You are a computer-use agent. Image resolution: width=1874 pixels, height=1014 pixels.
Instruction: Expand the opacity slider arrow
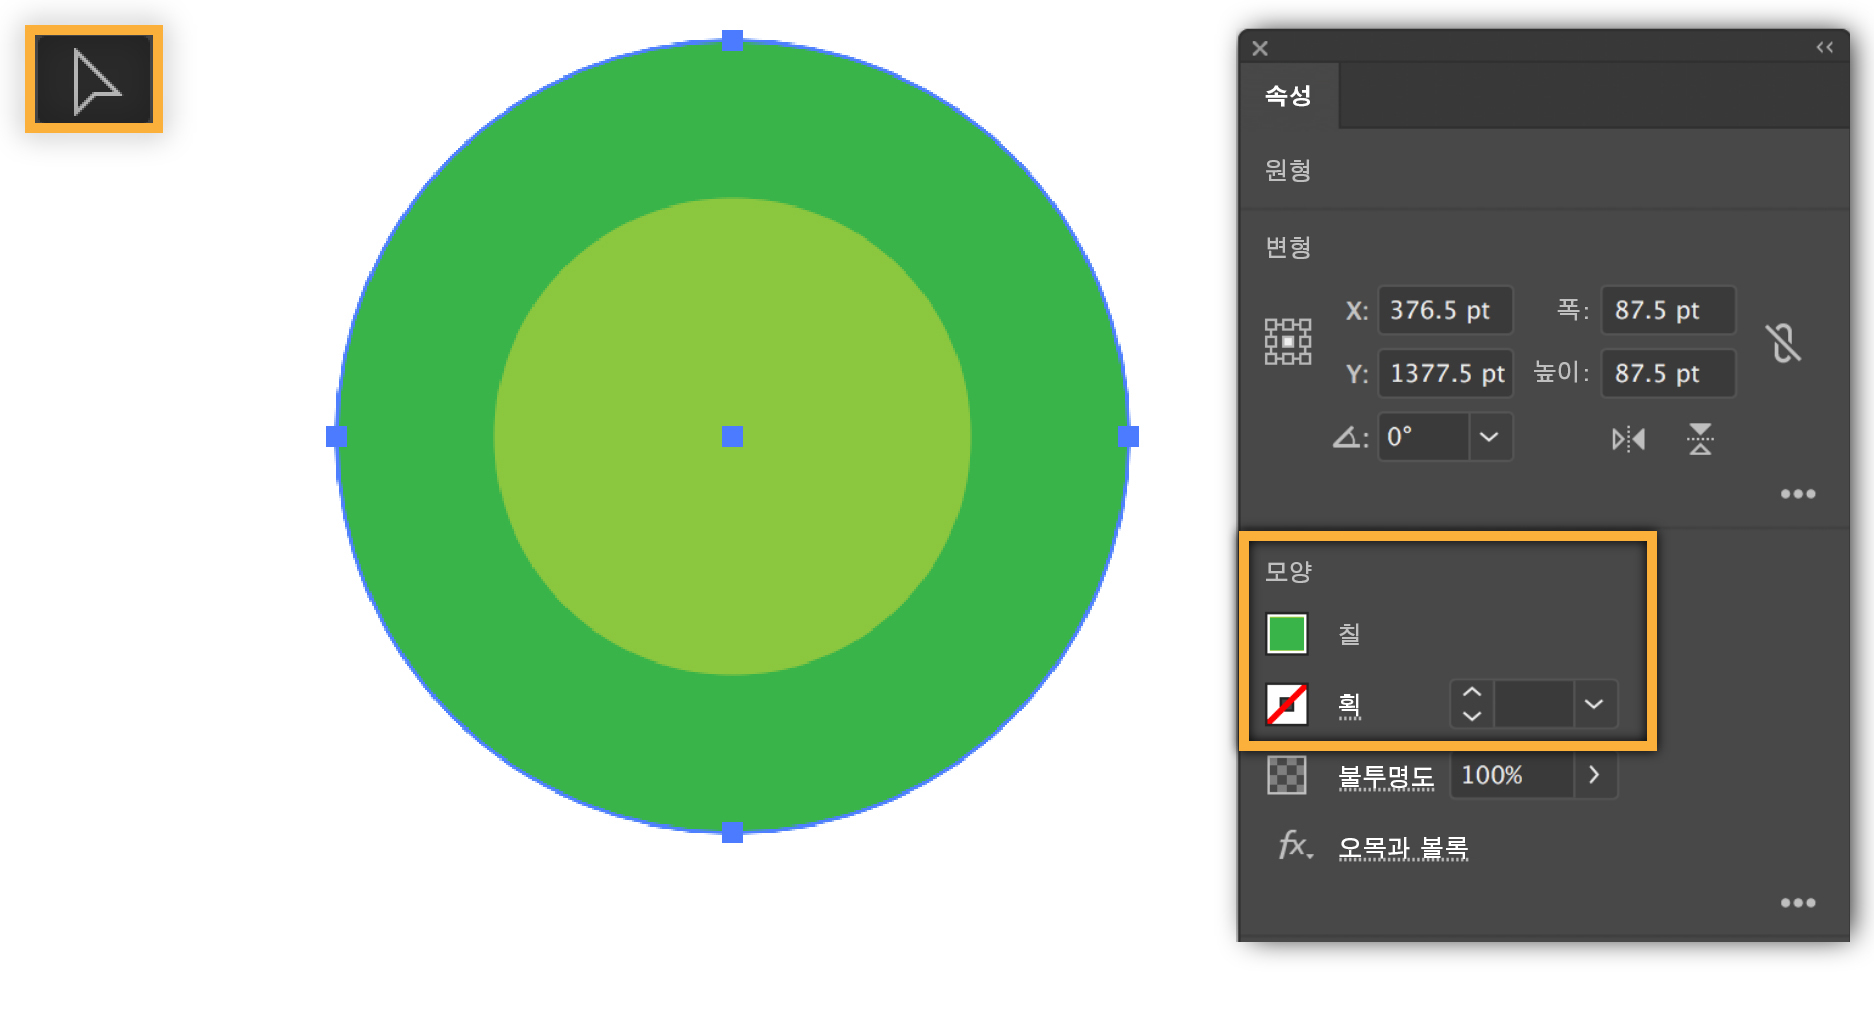[1595, 775]
